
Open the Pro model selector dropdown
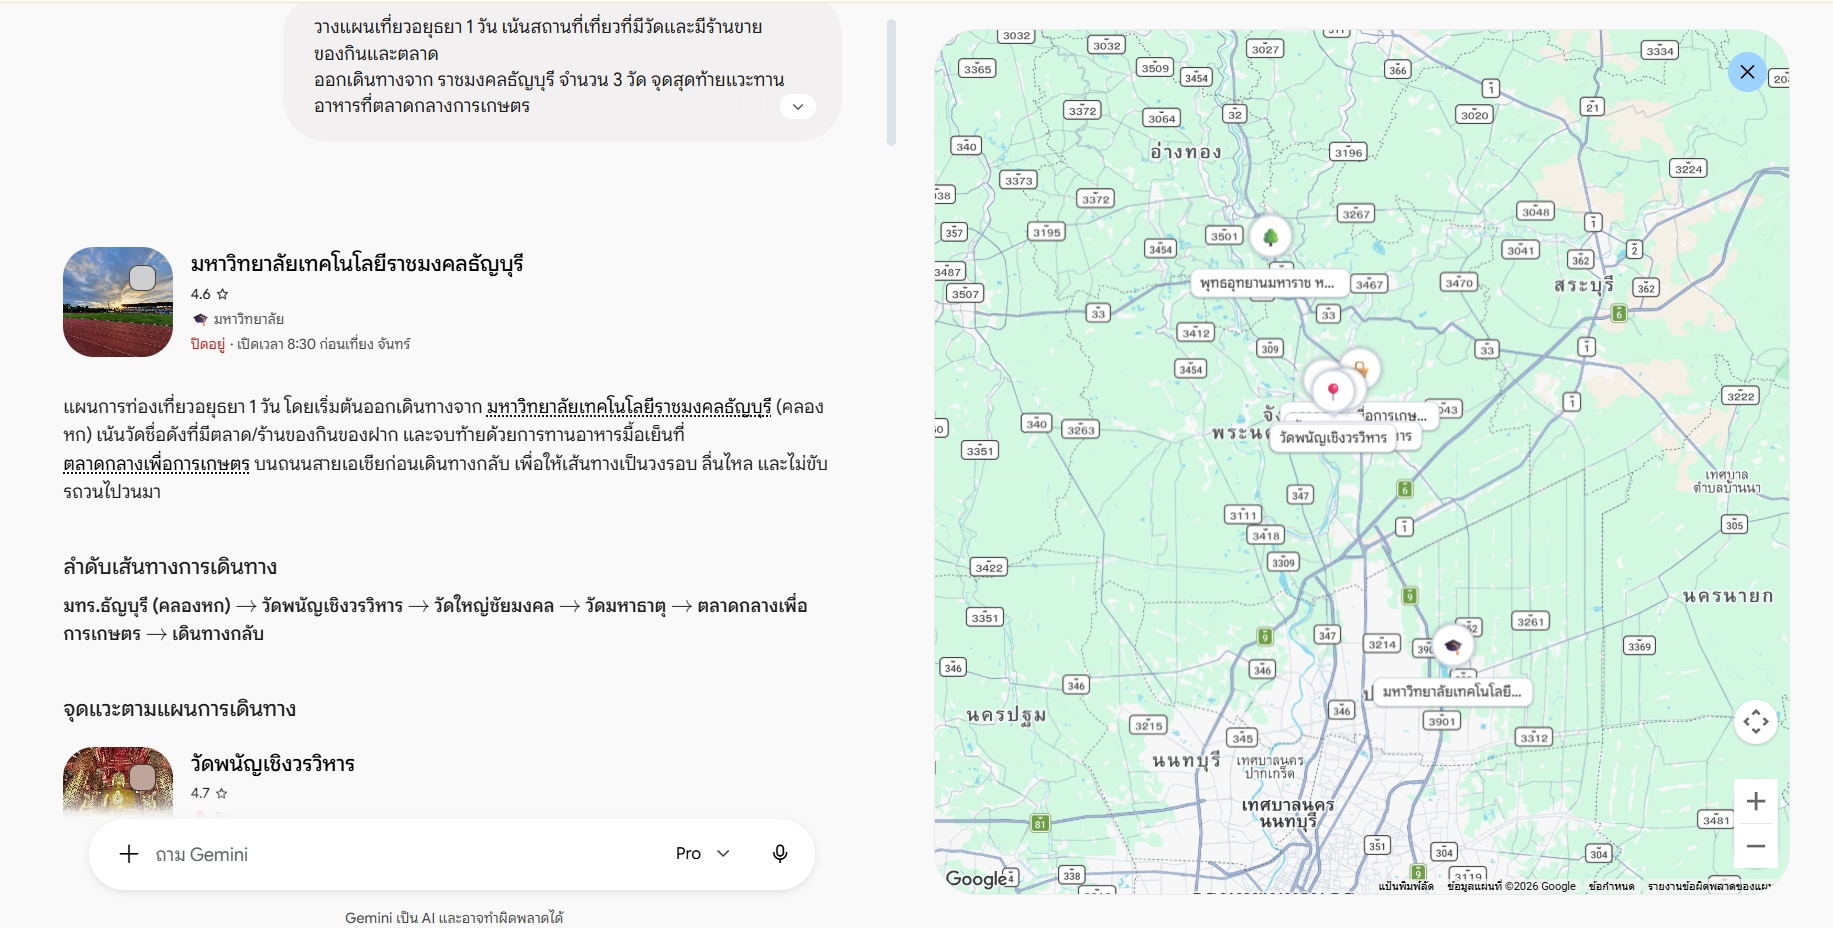(x=703, y=853)
